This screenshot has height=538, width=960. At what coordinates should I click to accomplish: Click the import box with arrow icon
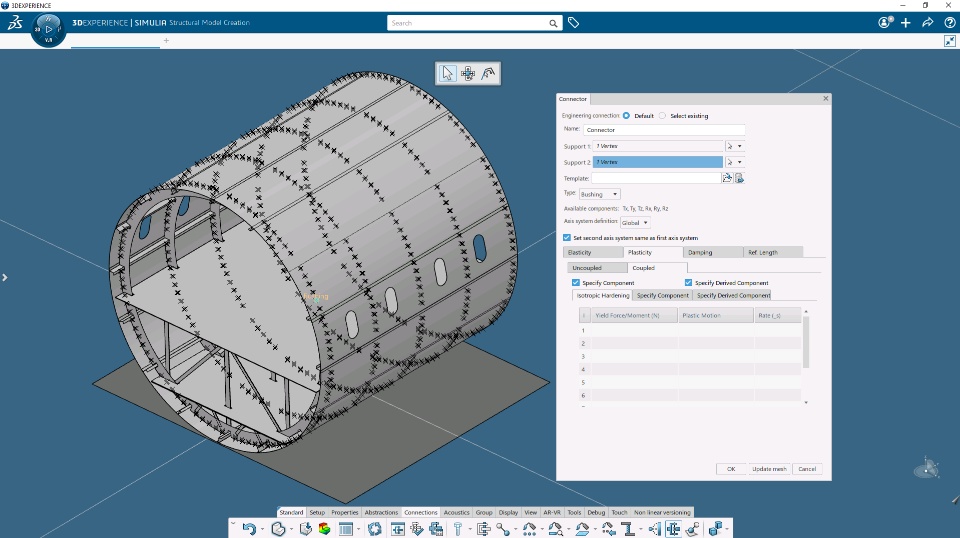tap(306, 529)
